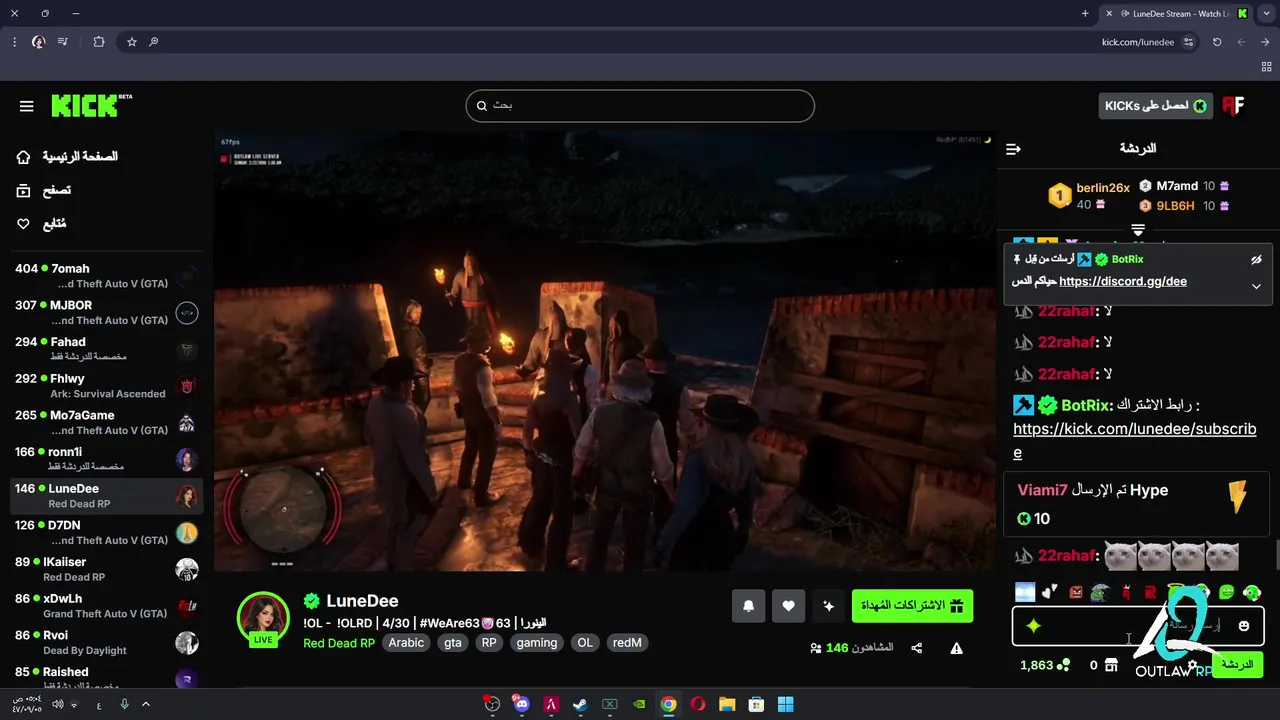Click the Viami7 Hype lightning icon
Image resolution: width=1280 pixels, height=720 pixels.
[1238, 497]
